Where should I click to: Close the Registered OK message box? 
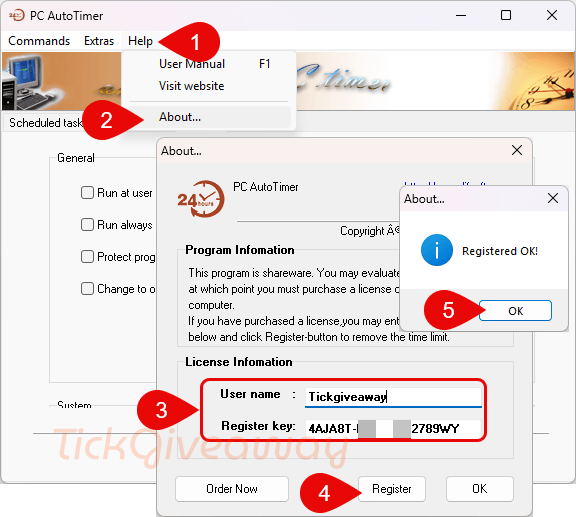[553, 199]
